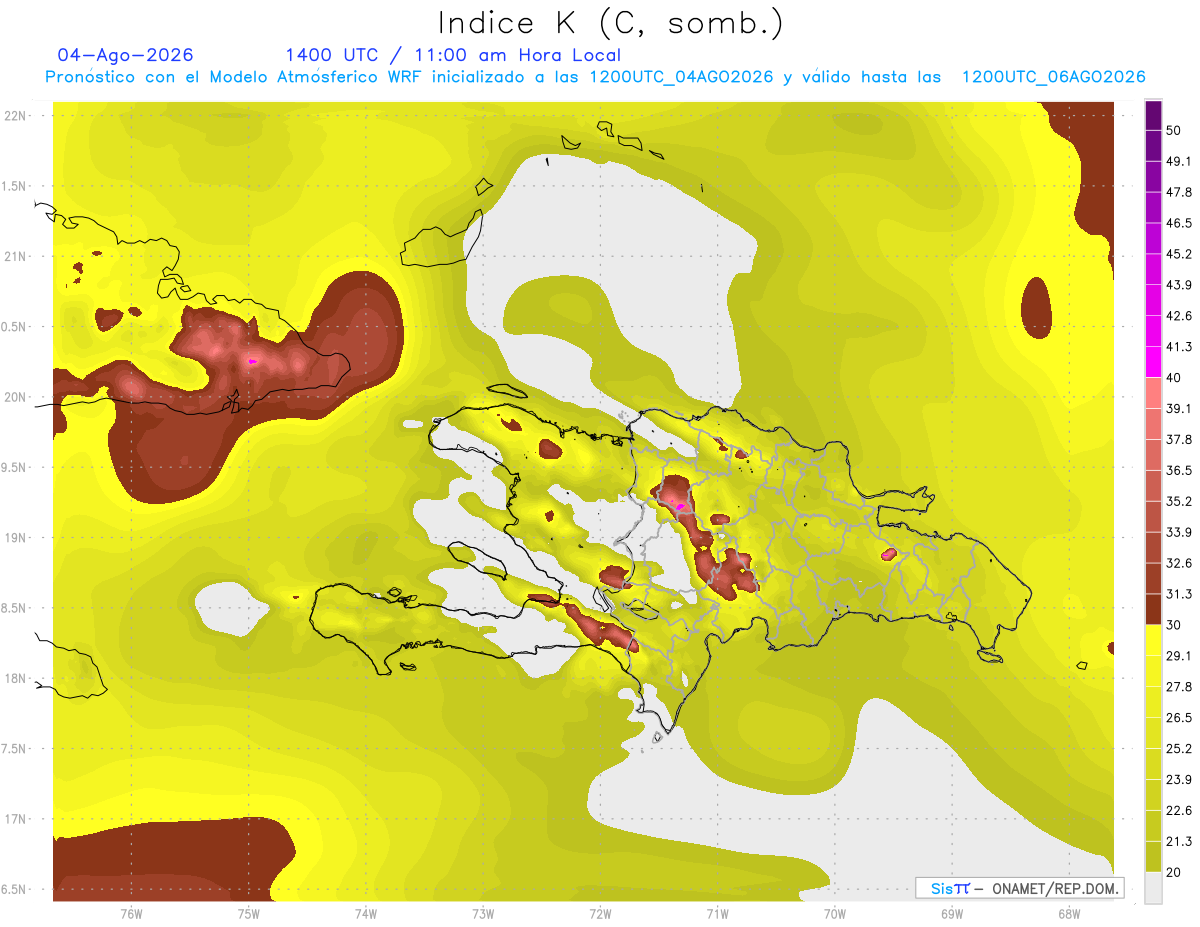
Task: Click the '73W' longitude label
Action: click(x=482, y=913)
